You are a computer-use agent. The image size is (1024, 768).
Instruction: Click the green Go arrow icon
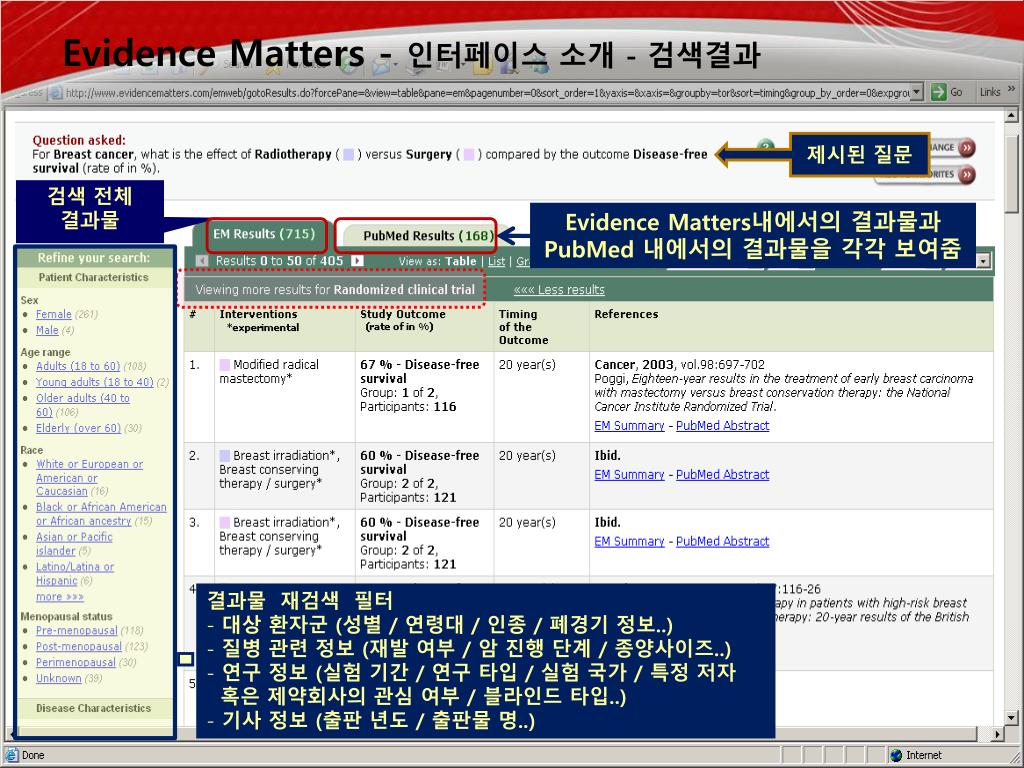click(x=938, y=92)
